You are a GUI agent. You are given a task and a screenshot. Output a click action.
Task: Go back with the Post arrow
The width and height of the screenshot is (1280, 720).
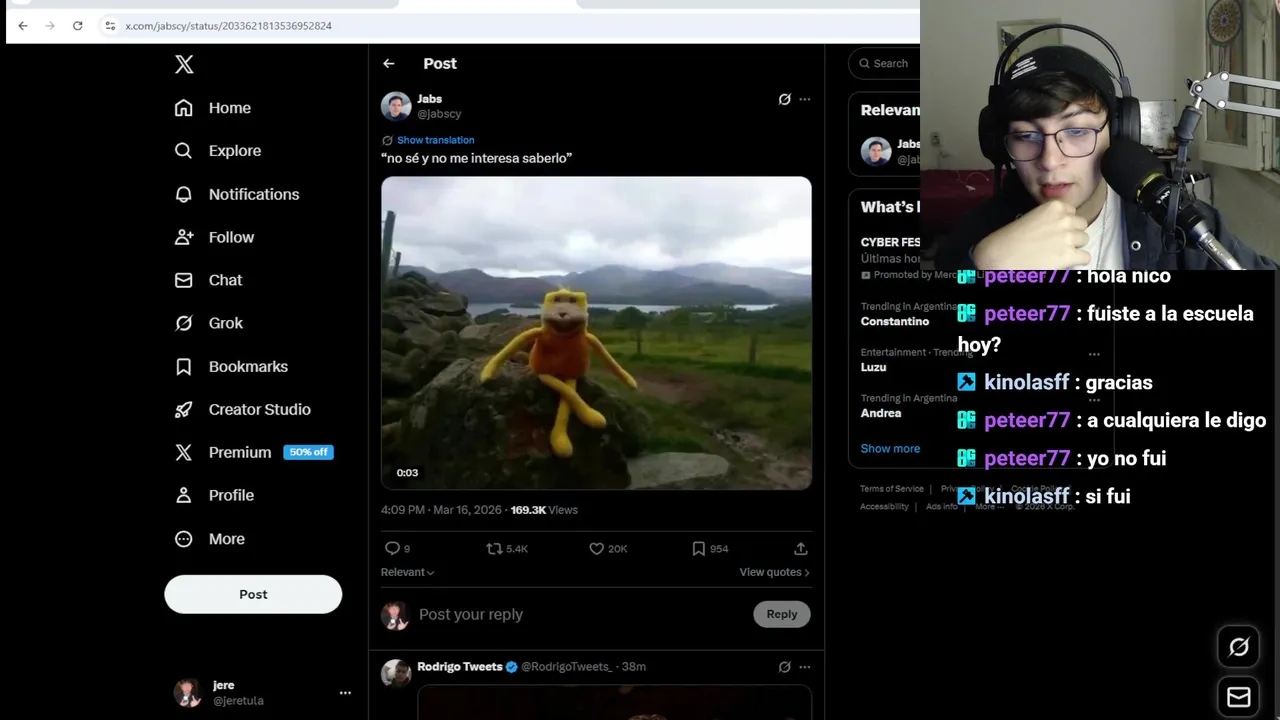coord(389,63)
